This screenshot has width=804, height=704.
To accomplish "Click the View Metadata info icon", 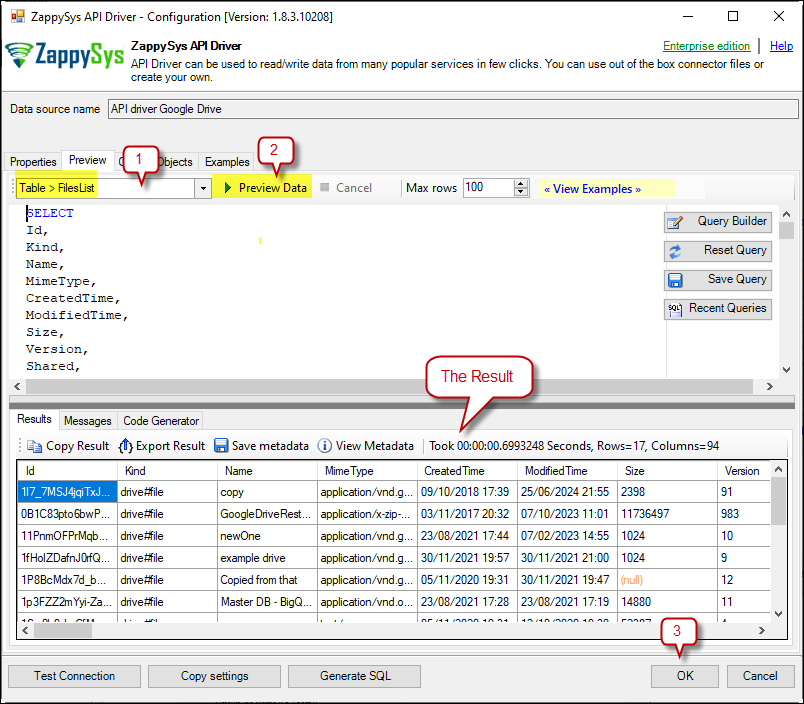I will point(325,446).
